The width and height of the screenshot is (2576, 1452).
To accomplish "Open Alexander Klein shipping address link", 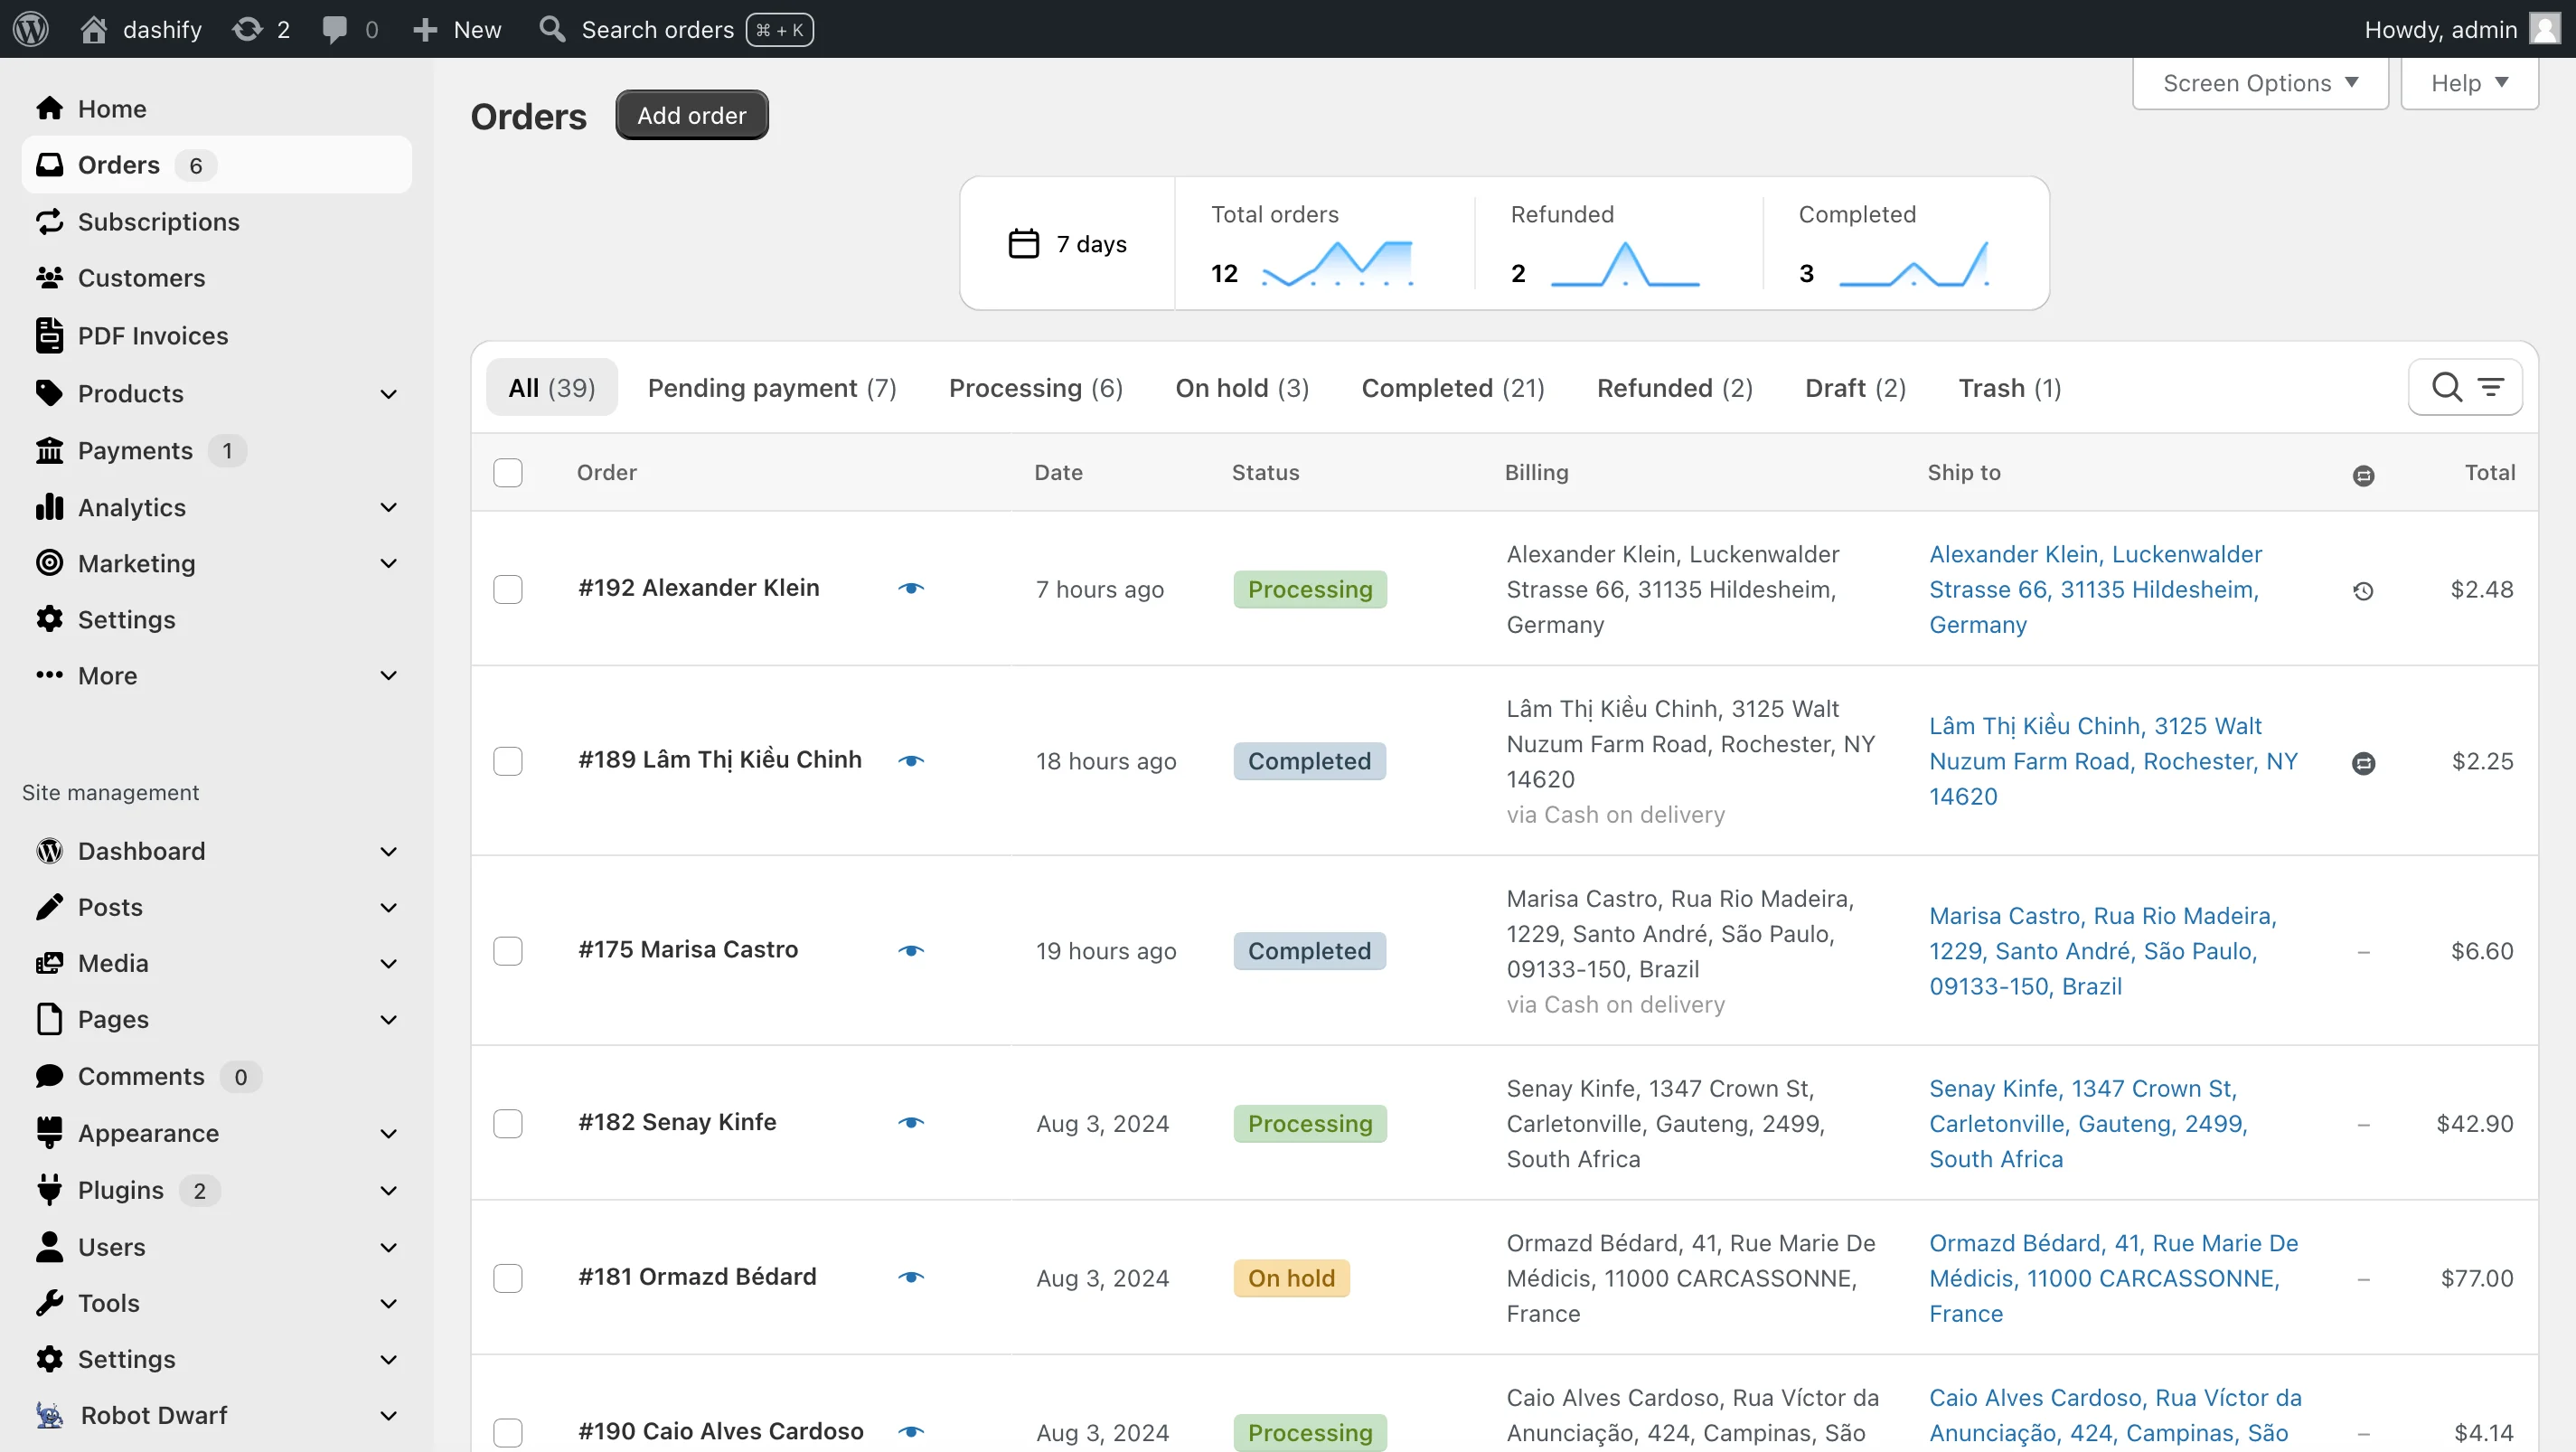I will click(2097, 589).
